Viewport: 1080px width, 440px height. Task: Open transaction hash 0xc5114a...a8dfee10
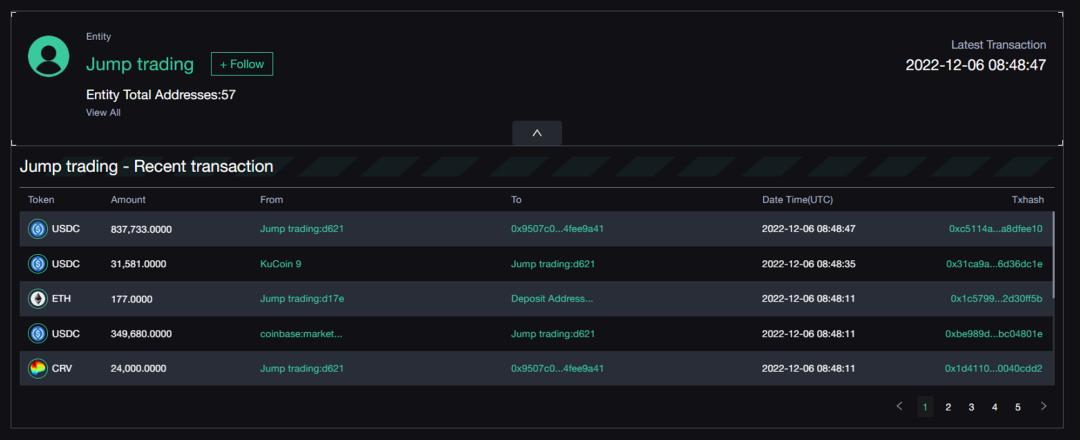click(x=995, y=229)
